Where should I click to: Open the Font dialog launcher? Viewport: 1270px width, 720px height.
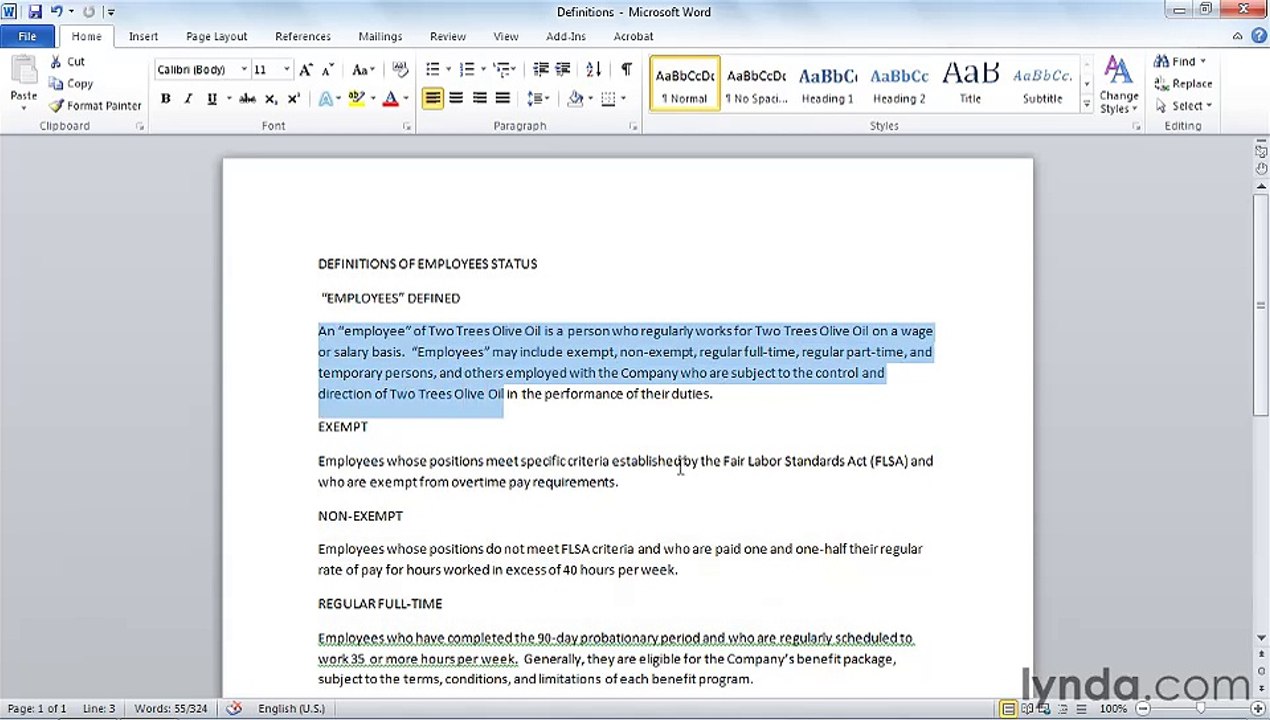(x=407, y=127)
